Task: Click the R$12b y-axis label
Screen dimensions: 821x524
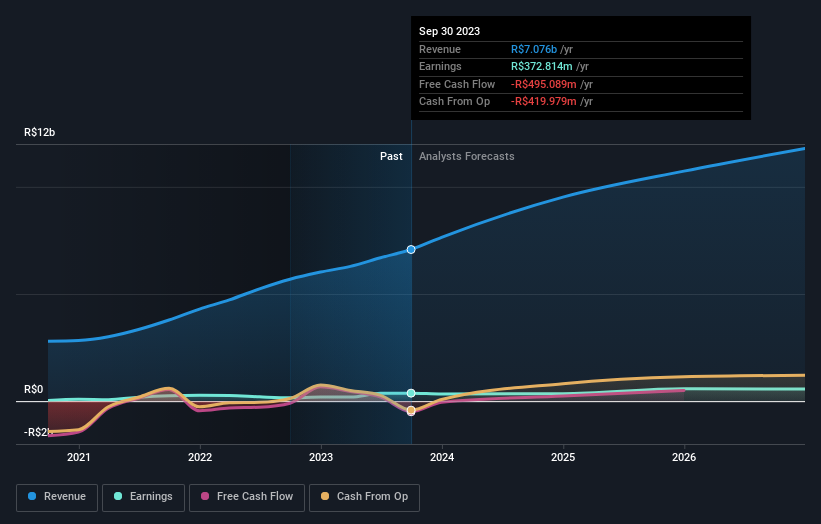Action: pyautogui.click(x=39, y=132)
